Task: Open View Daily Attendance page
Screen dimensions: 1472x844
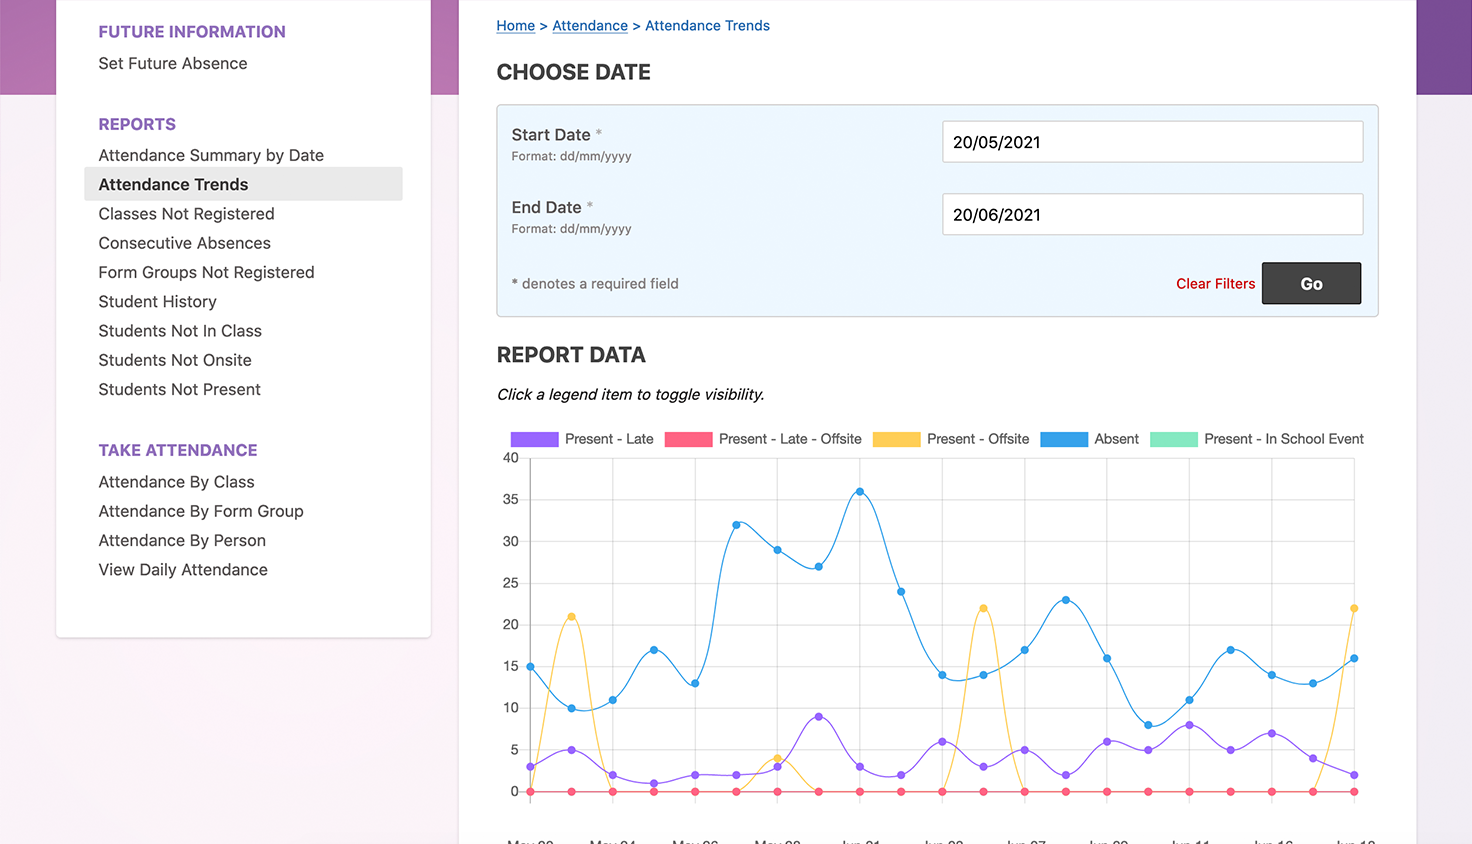Action: coord(183,570)
